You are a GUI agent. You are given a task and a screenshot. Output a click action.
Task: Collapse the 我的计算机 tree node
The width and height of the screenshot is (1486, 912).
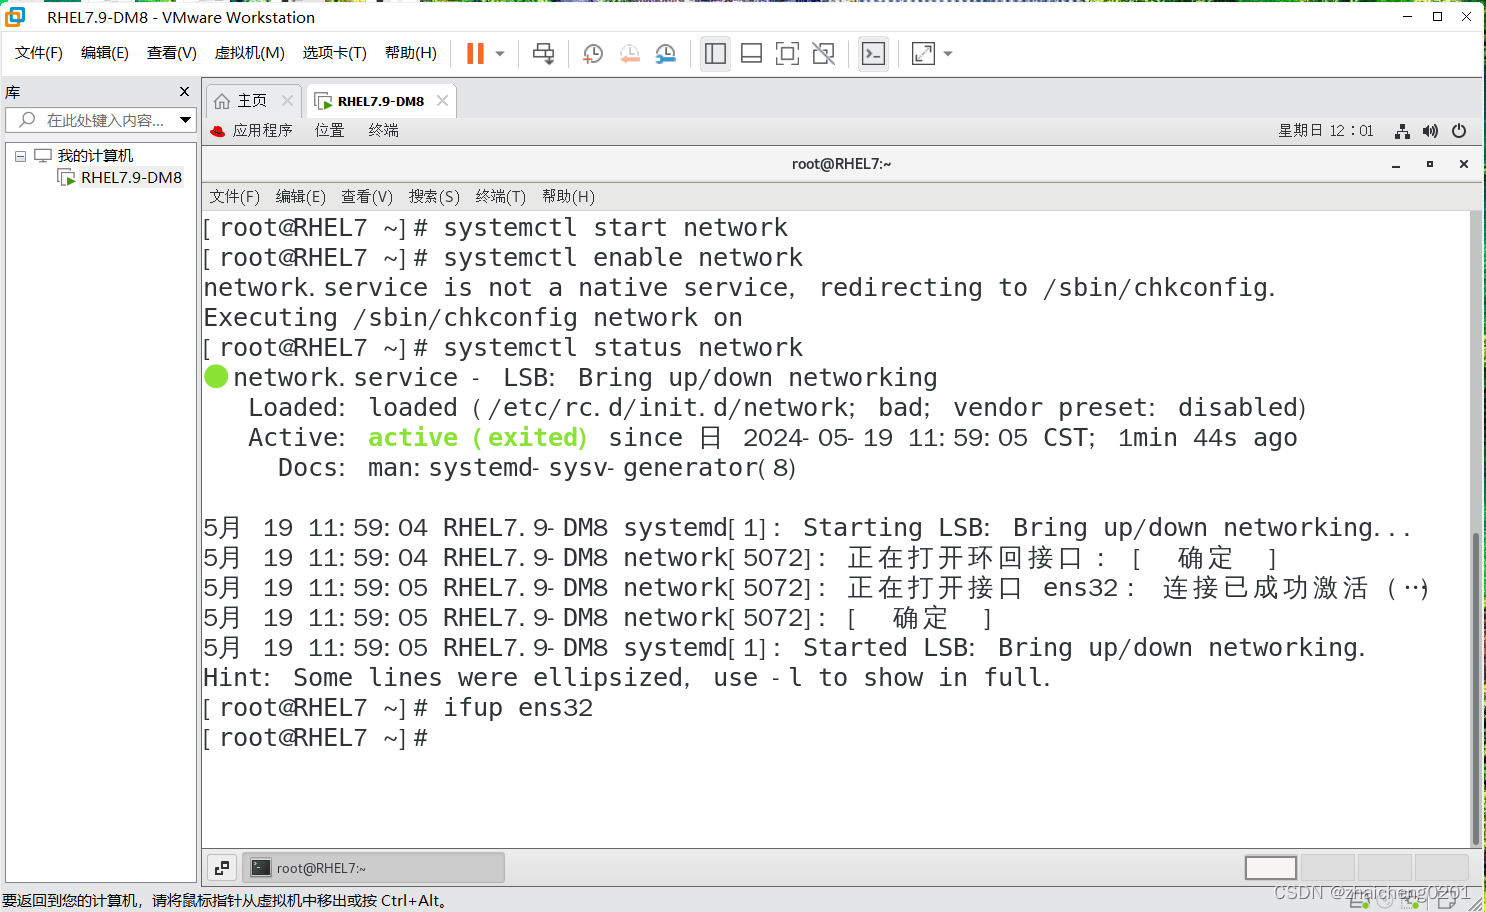[x=20, y=156]
